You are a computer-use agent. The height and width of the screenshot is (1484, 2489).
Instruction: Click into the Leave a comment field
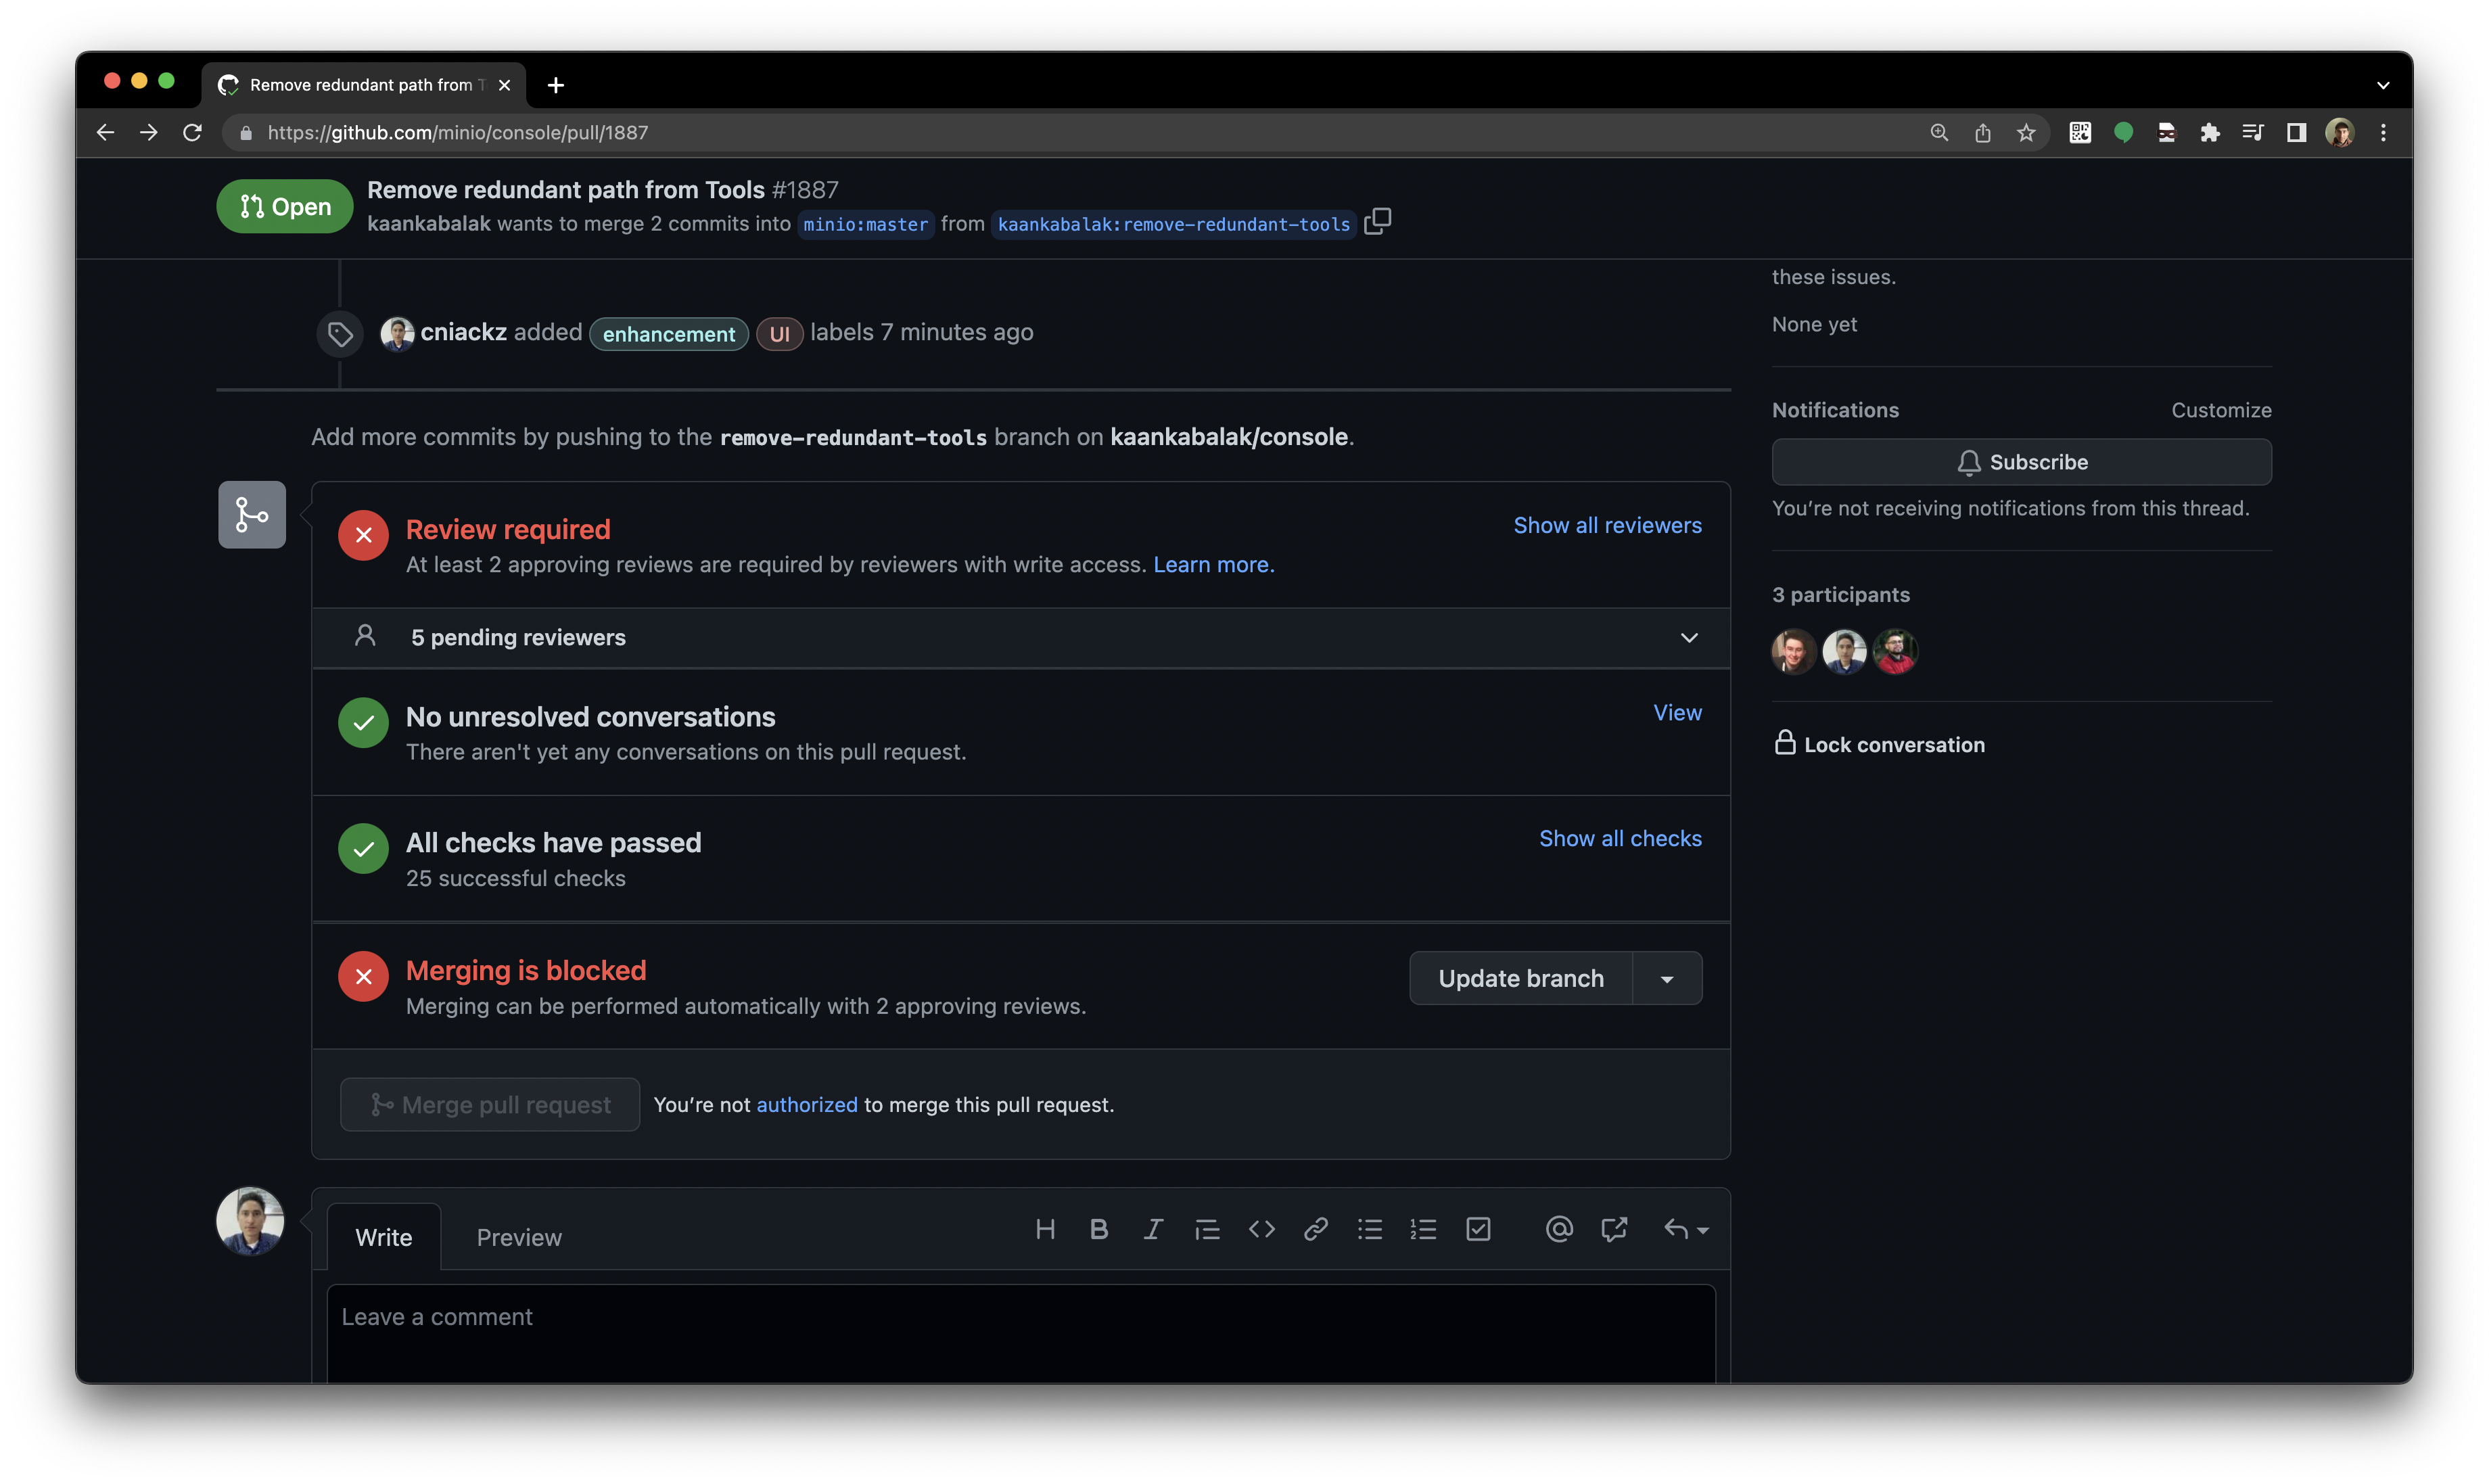(x=1020, y=1330)
